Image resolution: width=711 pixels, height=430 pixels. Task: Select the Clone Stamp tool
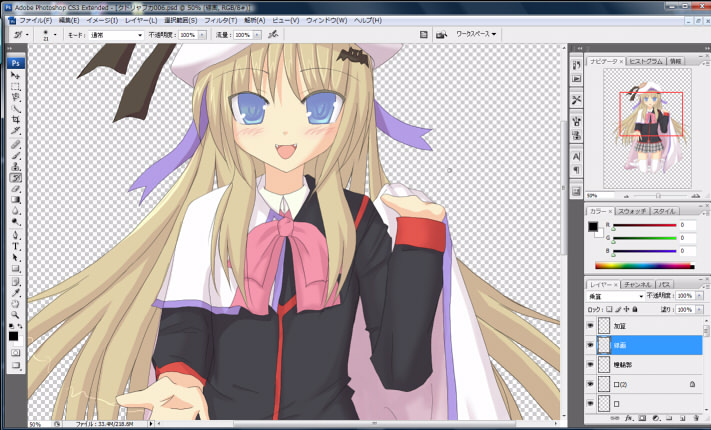coord(15,166)
